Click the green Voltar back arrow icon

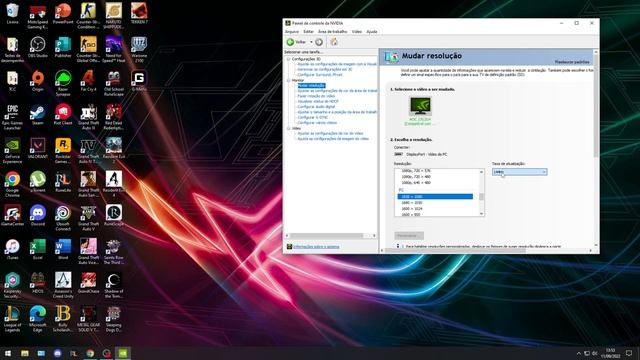click(x=291, y=42)
